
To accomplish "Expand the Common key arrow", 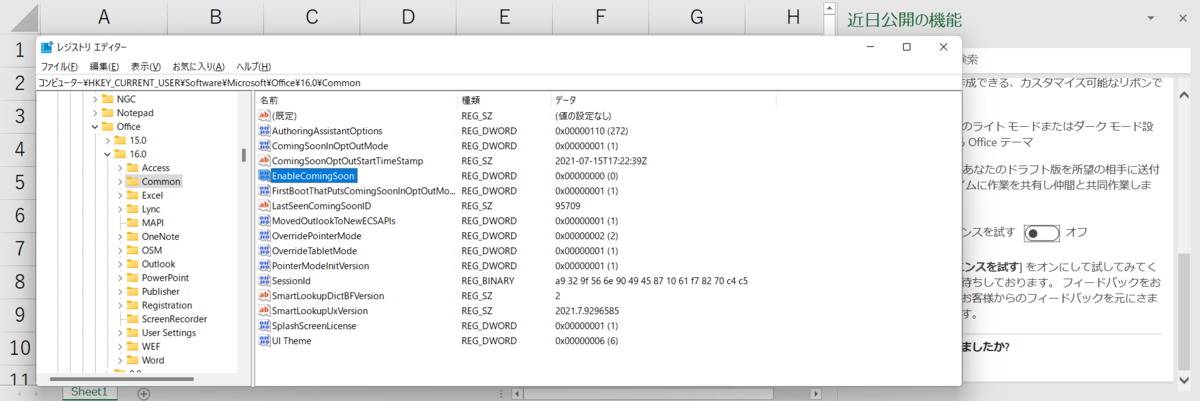I will (x=120, y=182).
